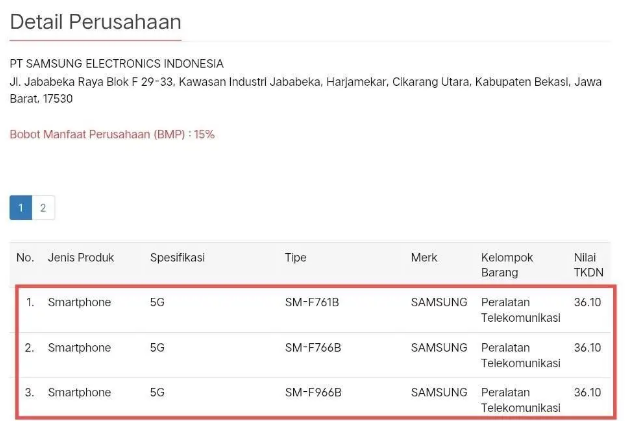Click SAMSUNG brand in SM-F966B row
The image size is (629, 442).
pyautogui.click(x=439, y=393)
